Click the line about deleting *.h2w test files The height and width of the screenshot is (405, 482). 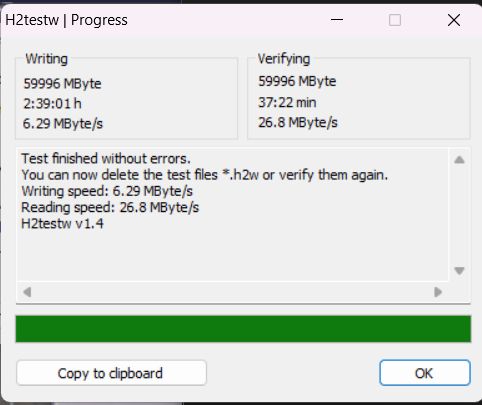pyautogui.click(x=205, y=175)
